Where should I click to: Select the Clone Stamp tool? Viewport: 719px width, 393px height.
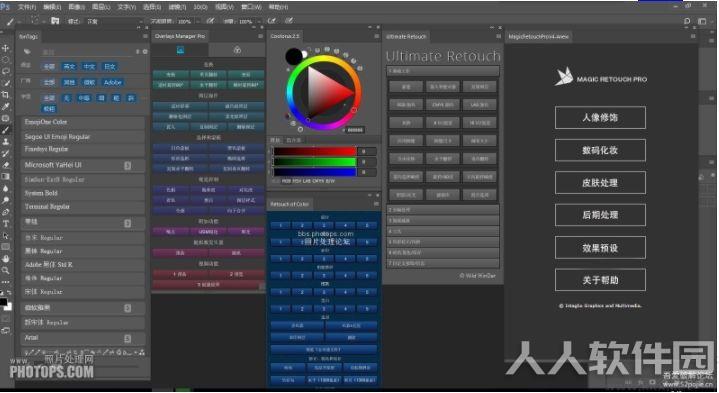[x=6, y=142]
